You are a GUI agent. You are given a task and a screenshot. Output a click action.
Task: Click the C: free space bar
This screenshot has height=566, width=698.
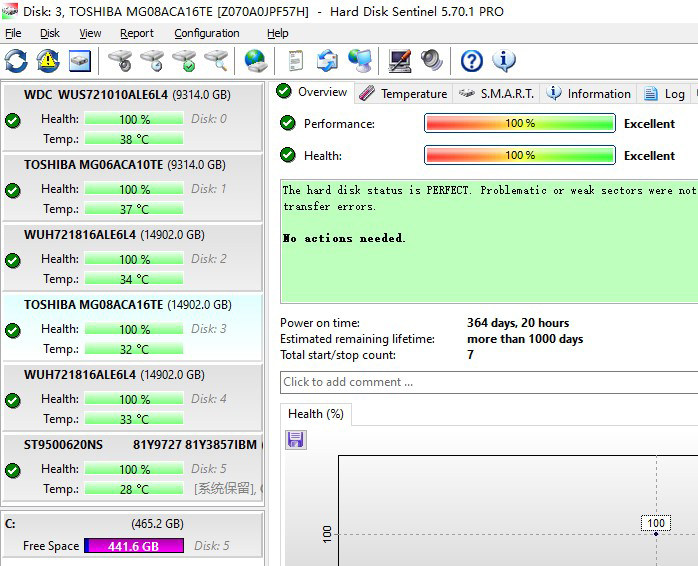coord(134,546)
